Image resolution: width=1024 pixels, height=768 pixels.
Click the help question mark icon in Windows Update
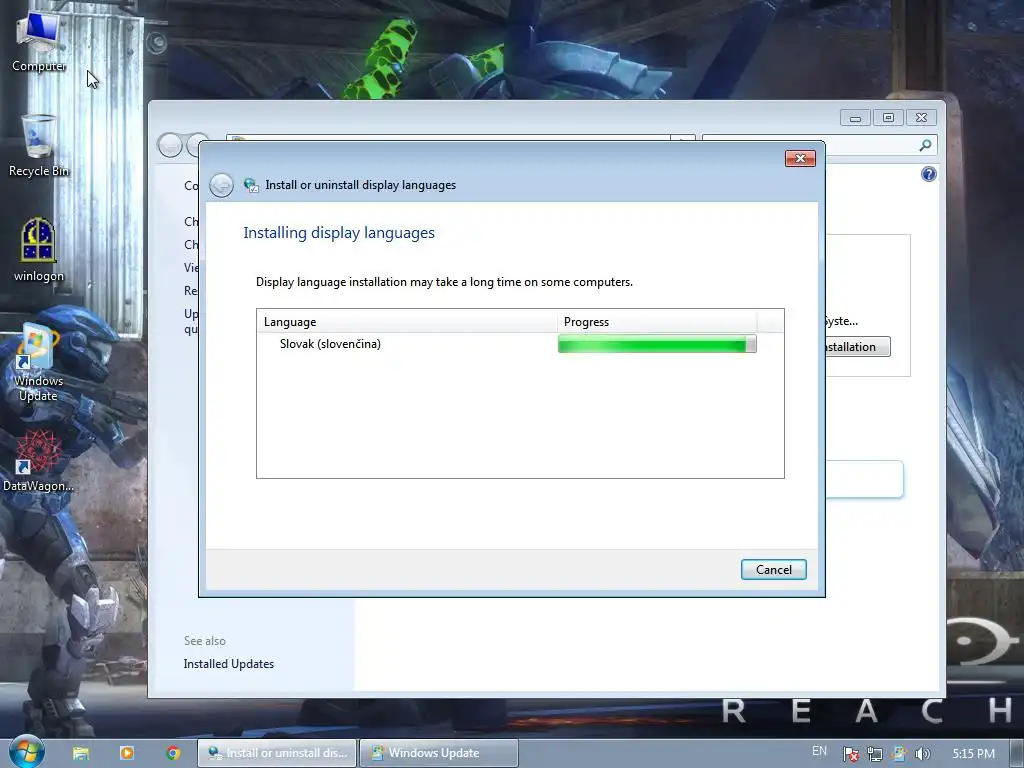coord(928,174)
